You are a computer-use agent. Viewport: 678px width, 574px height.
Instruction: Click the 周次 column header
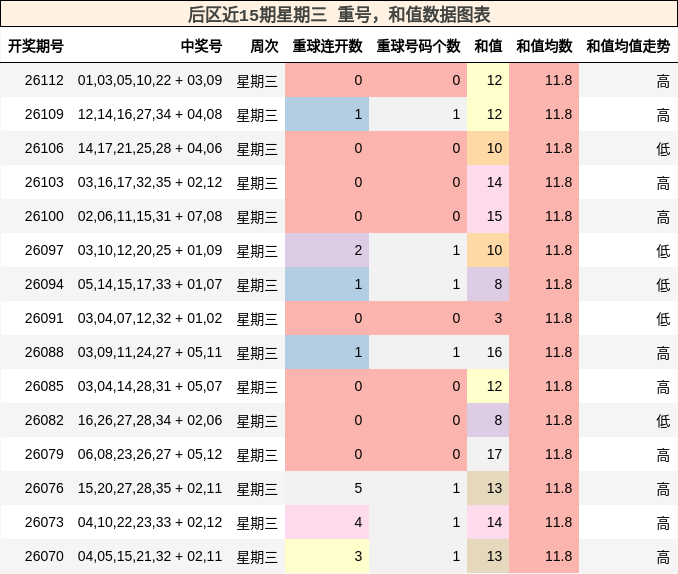click(x=264, y=46)
